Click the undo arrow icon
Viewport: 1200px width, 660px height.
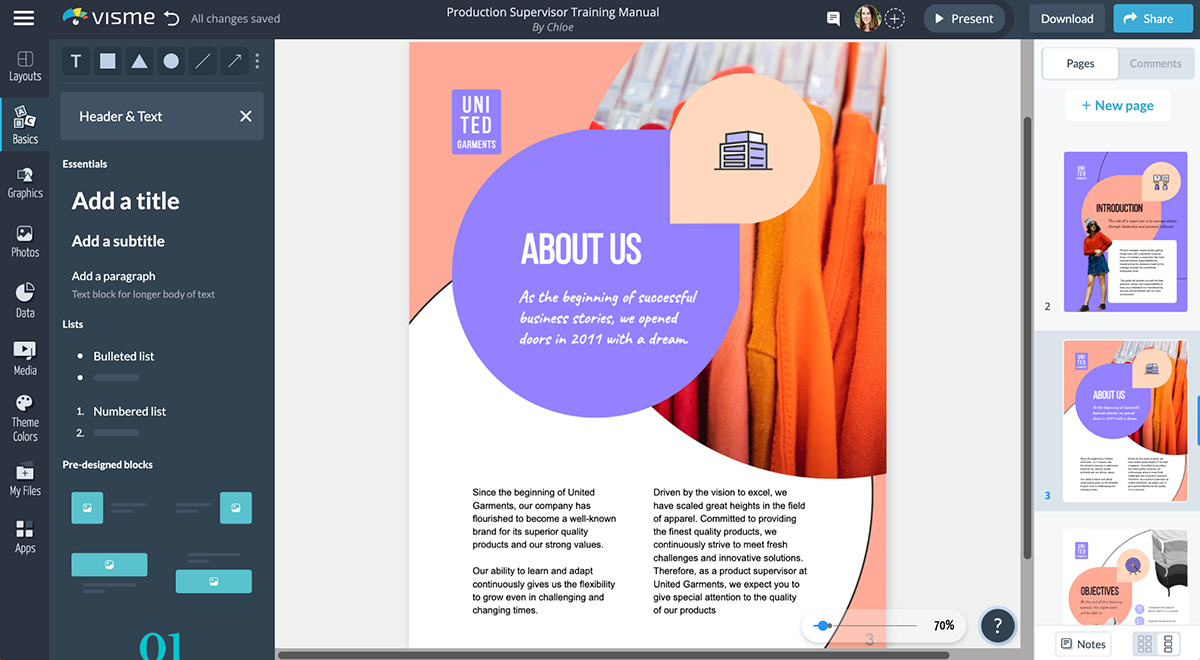172,18
